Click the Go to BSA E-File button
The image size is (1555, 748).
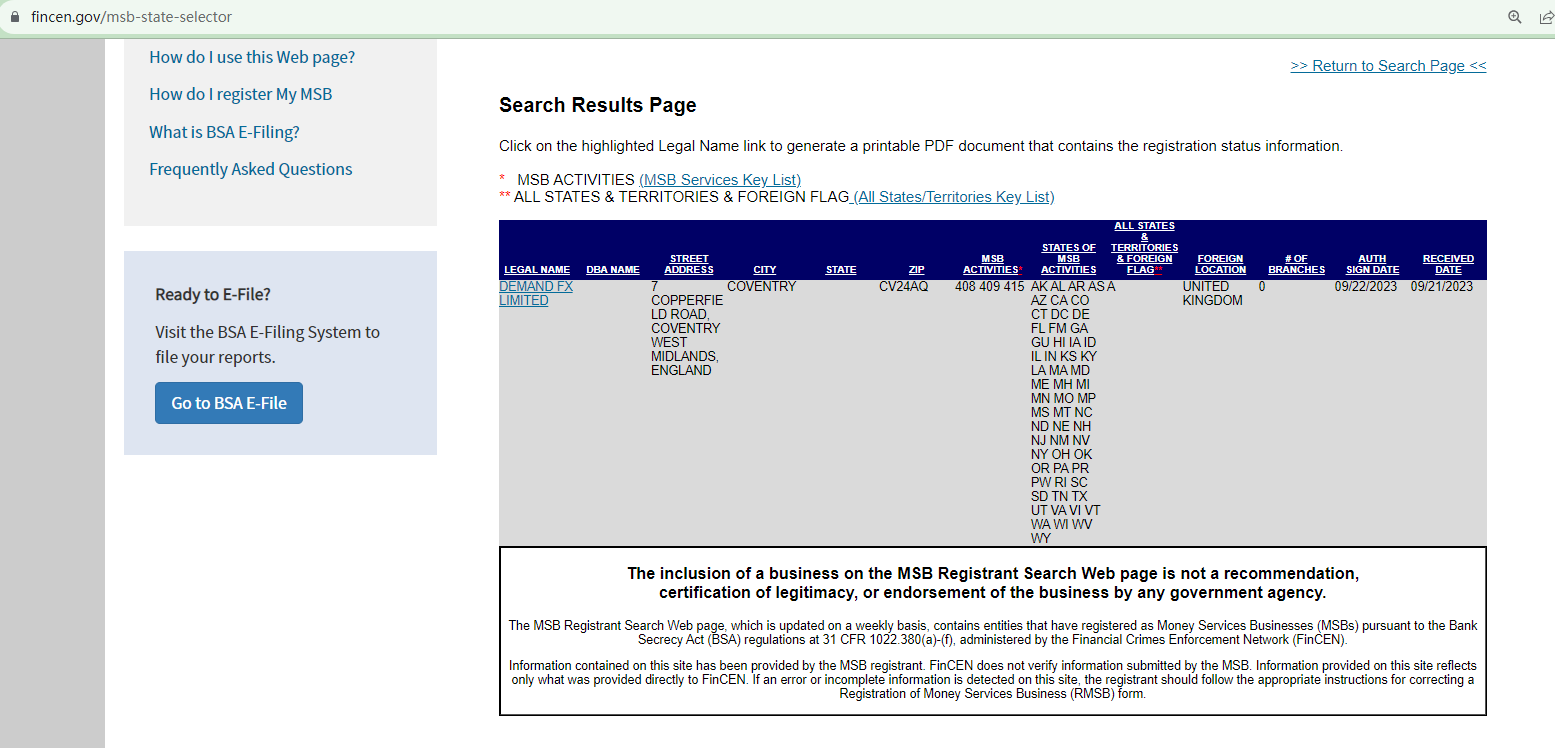coord(229,403)
